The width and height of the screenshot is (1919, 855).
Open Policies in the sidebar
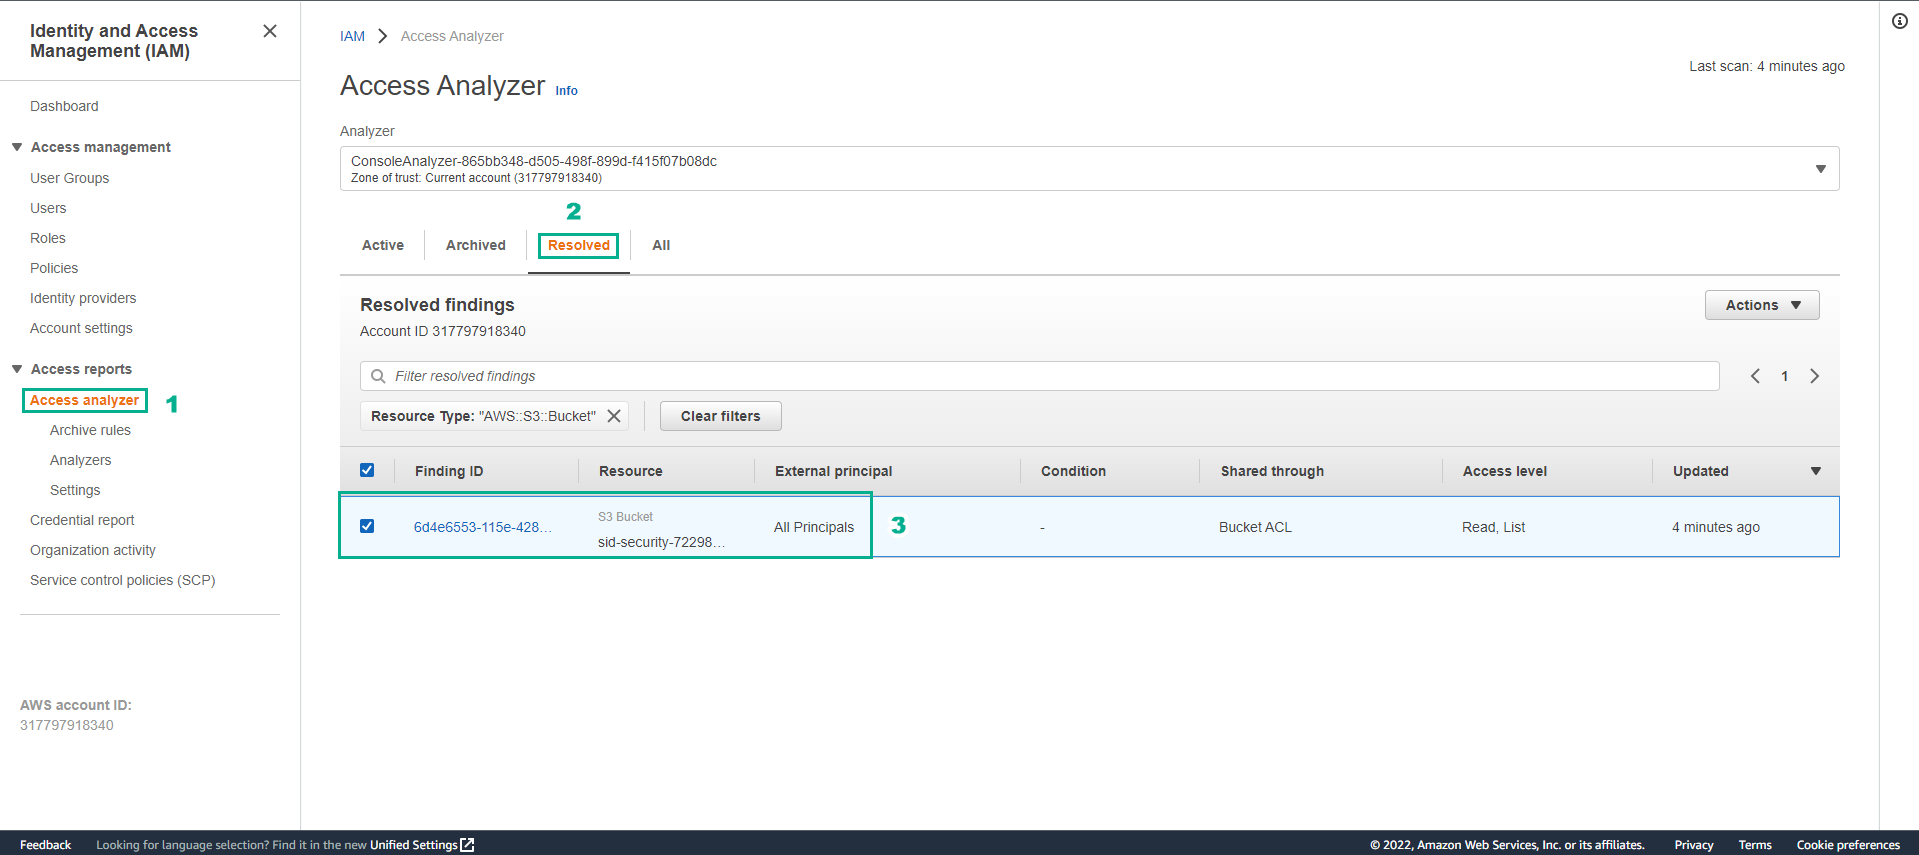pos(54,268)
